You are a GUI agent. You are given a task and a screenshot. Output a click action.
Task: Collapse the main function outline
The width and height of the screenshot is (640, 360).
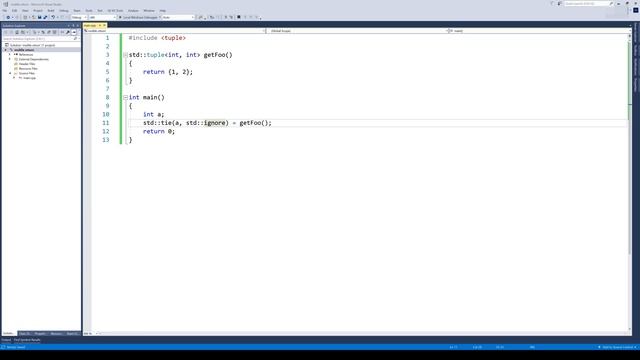(x=125, y=98)
